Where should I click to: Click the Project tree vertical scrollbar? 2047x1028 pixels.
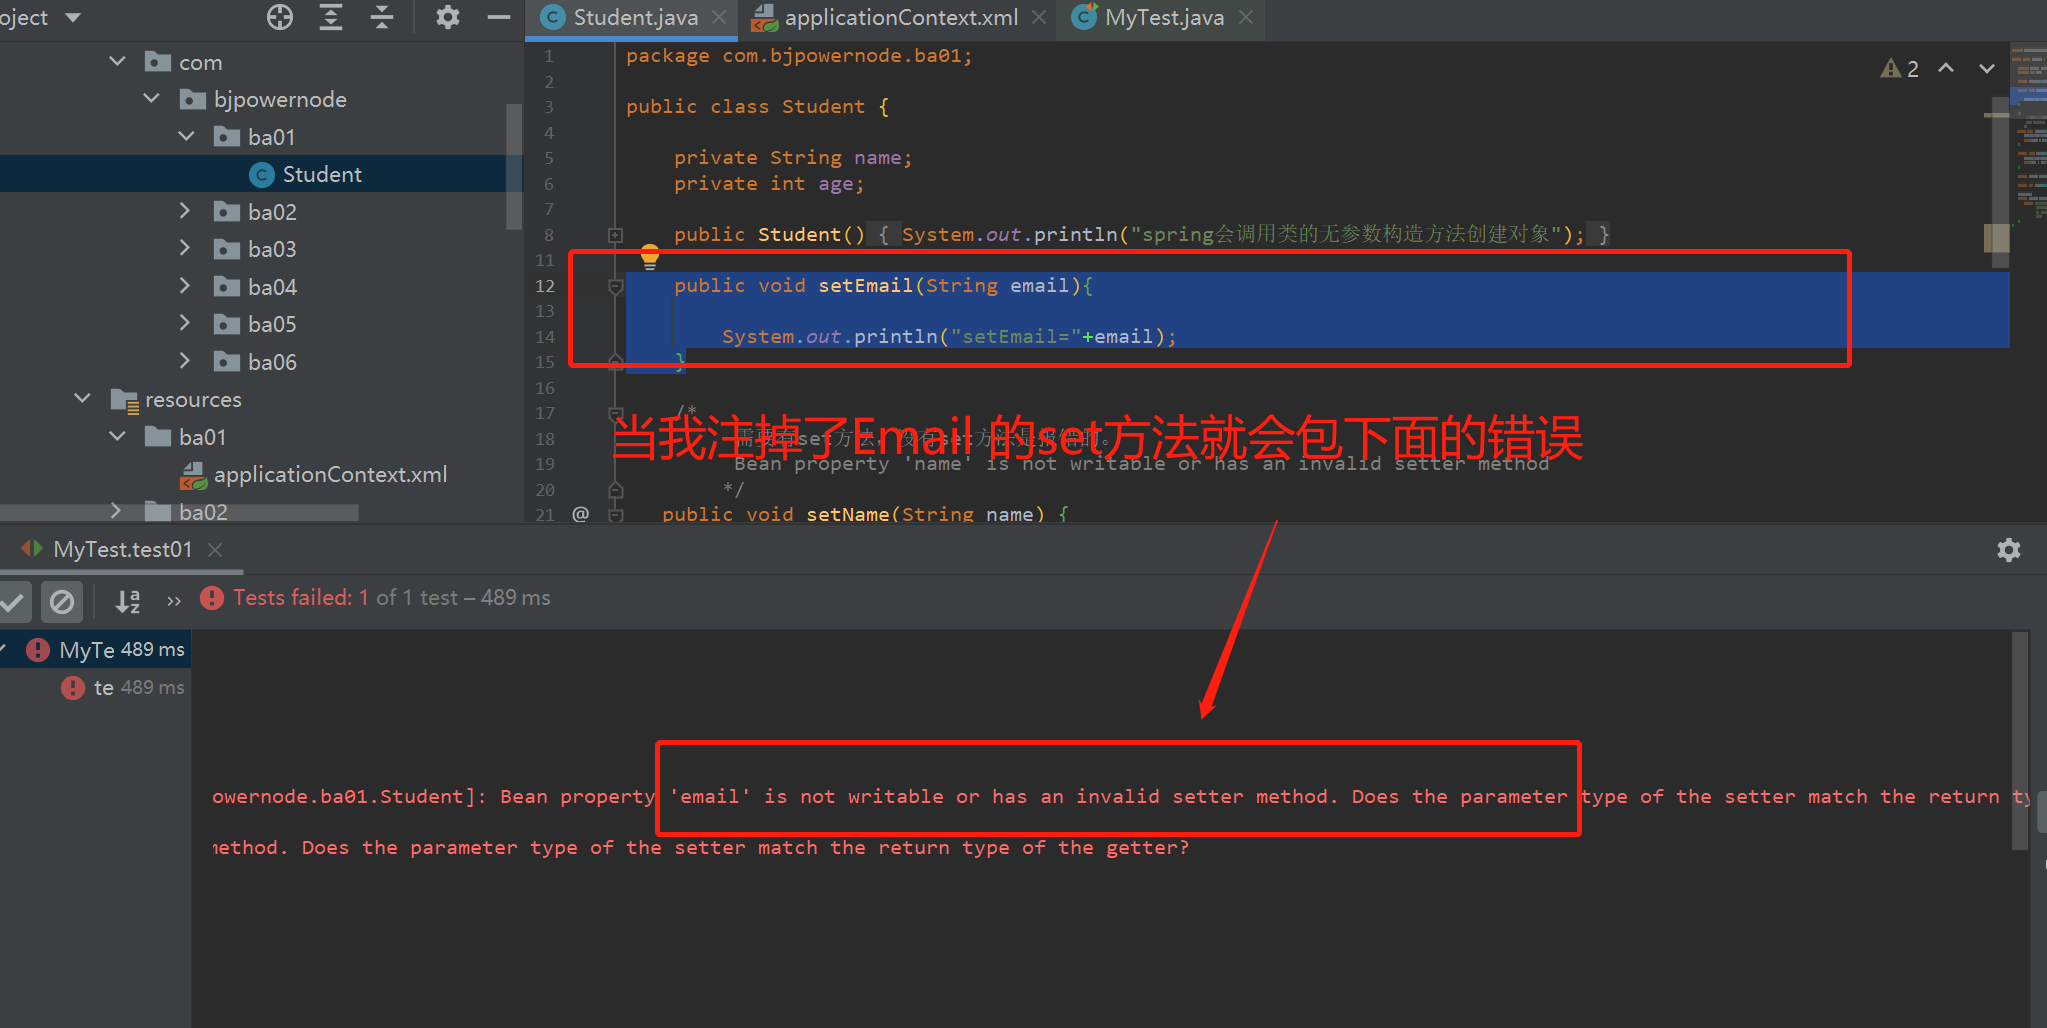point(514,167)
